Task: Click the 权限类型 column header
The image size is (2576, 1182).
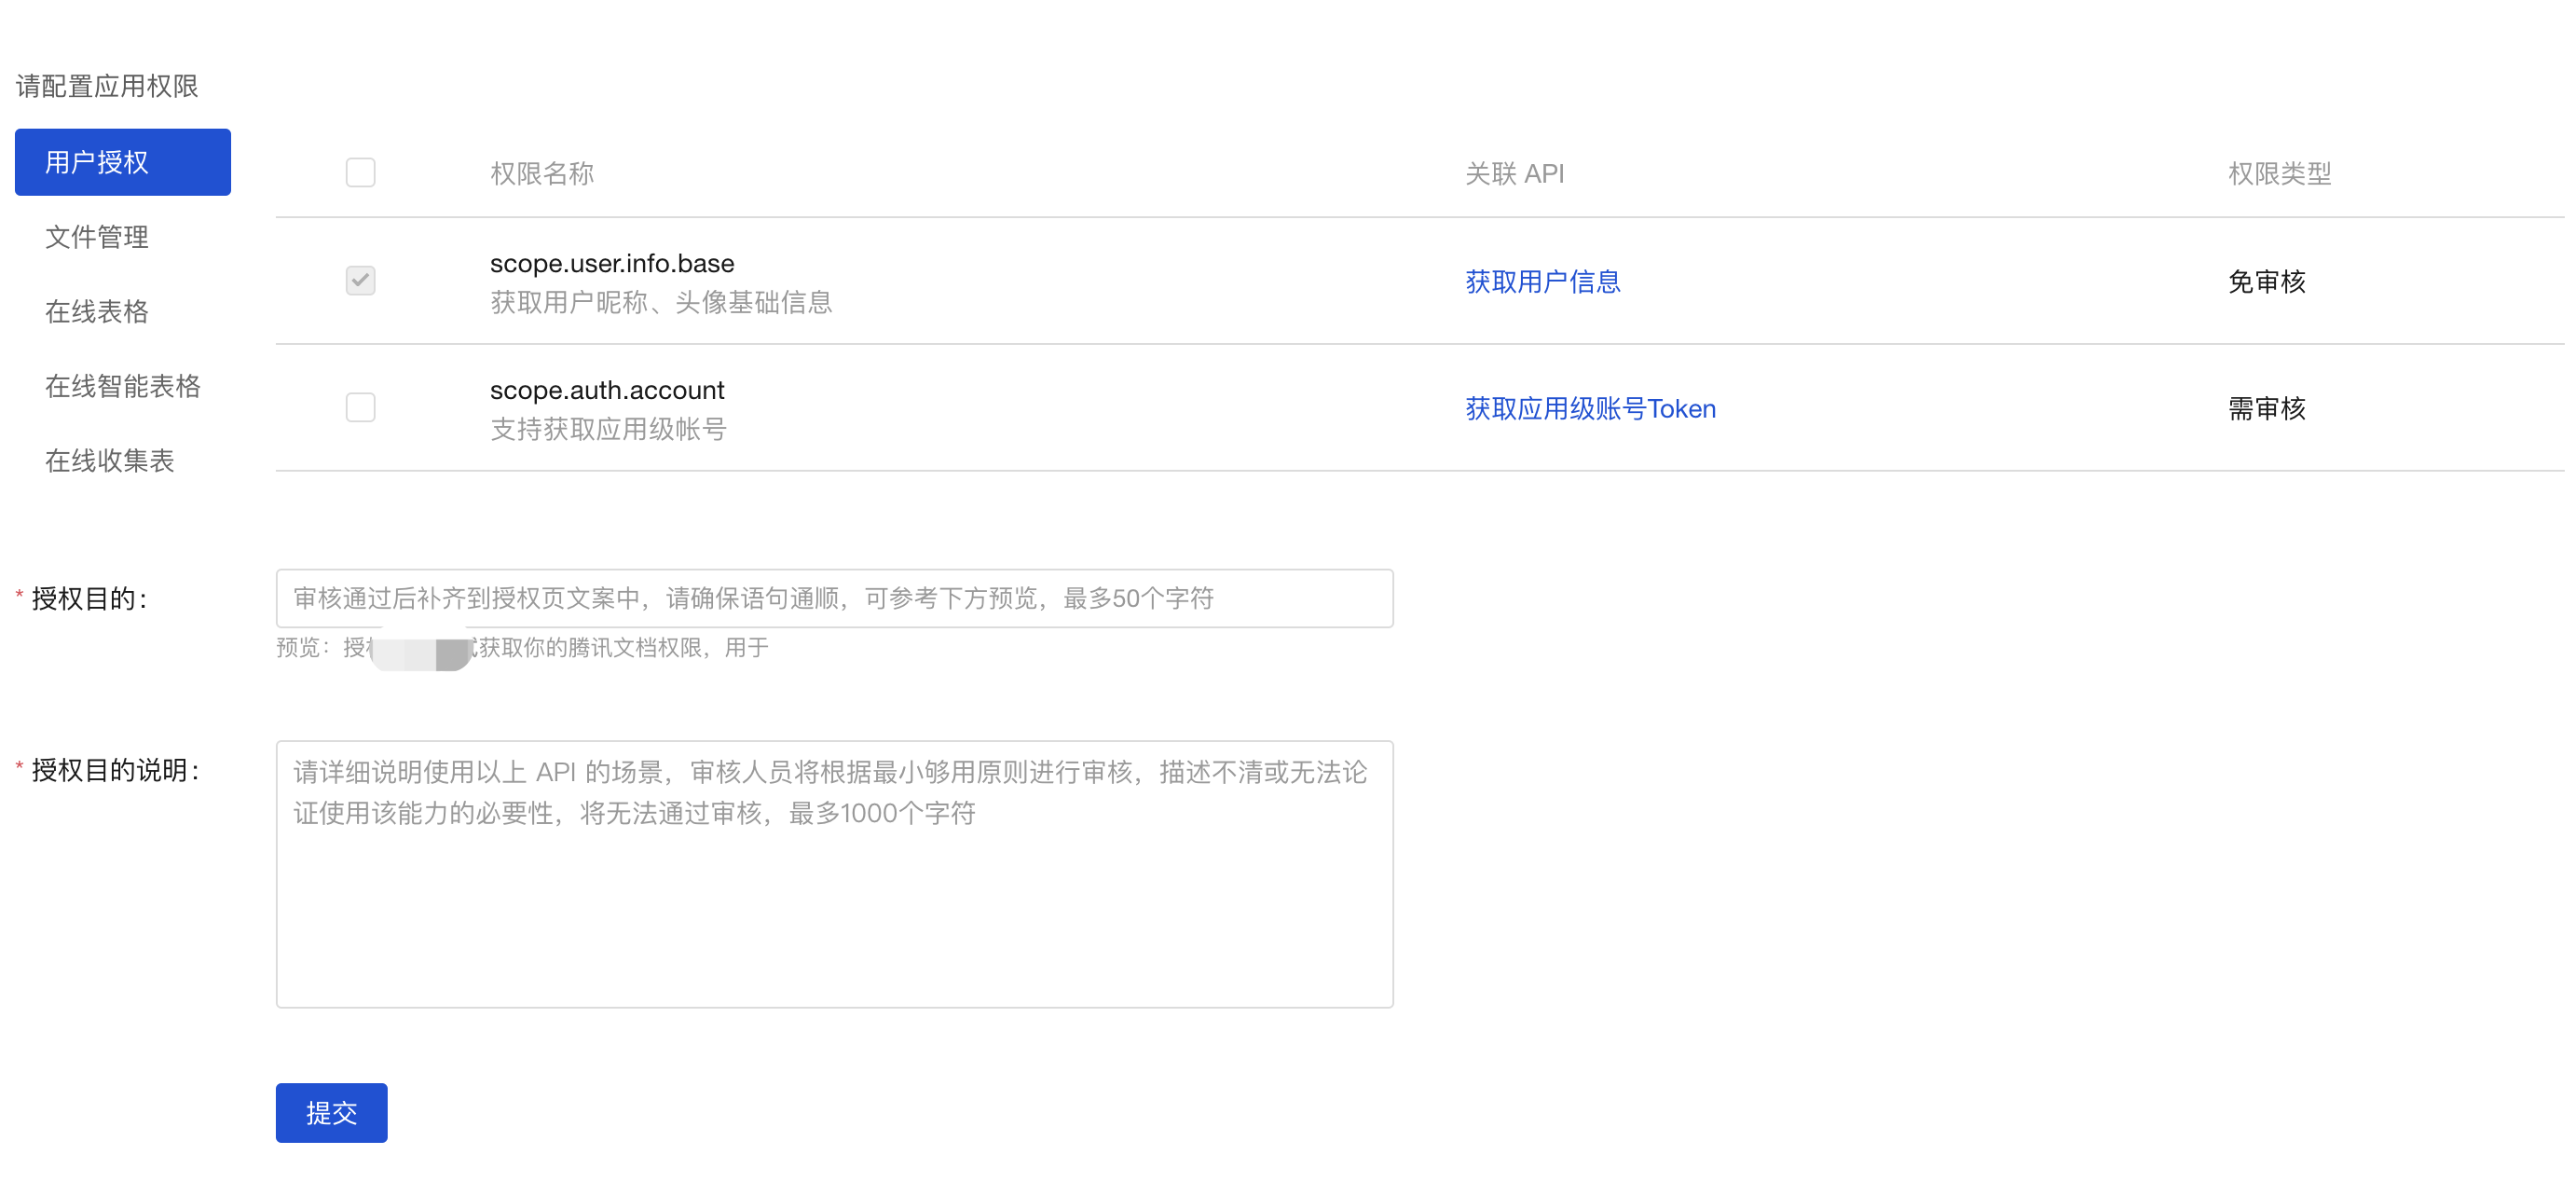Action: point(2279,174)
